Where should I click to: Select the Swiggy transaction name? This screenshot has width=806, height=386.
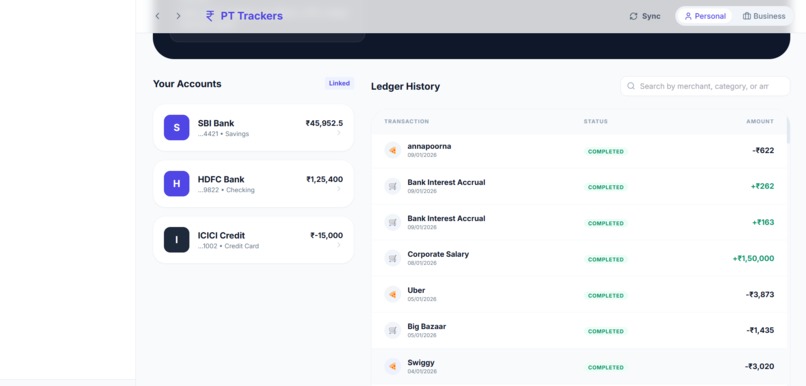421,362
